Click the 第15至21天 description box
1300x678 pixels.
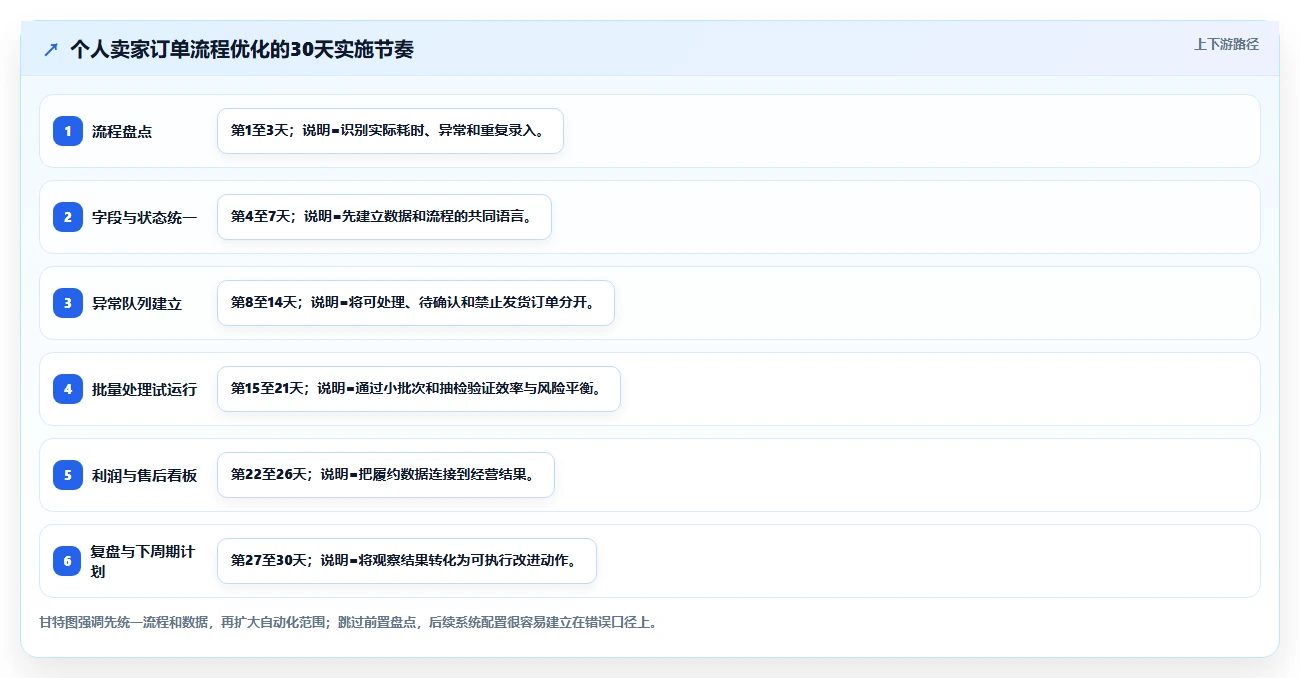tap(418, 389)
